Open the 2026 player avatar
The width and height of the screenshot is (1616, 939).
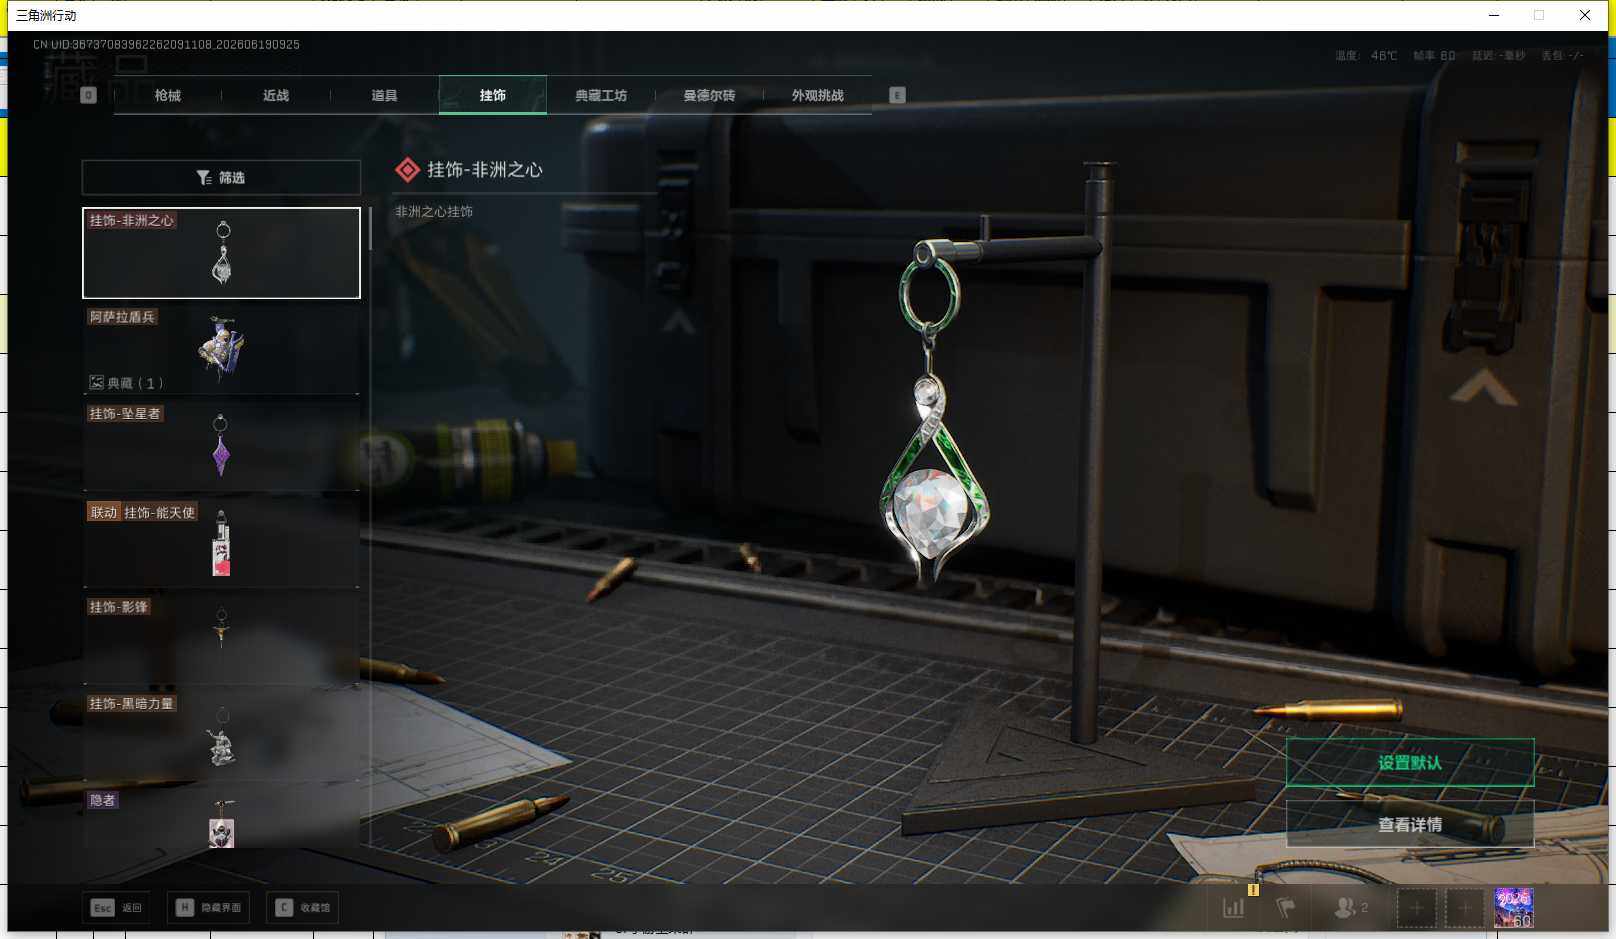point(1514,908)
